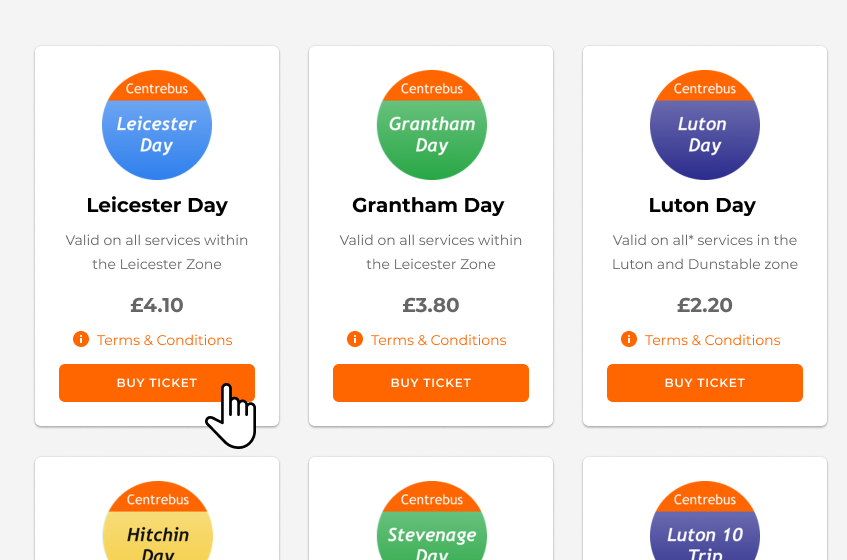Click the Luton Day purple ticket badge
Screen dimensions: 847x560
705,125
